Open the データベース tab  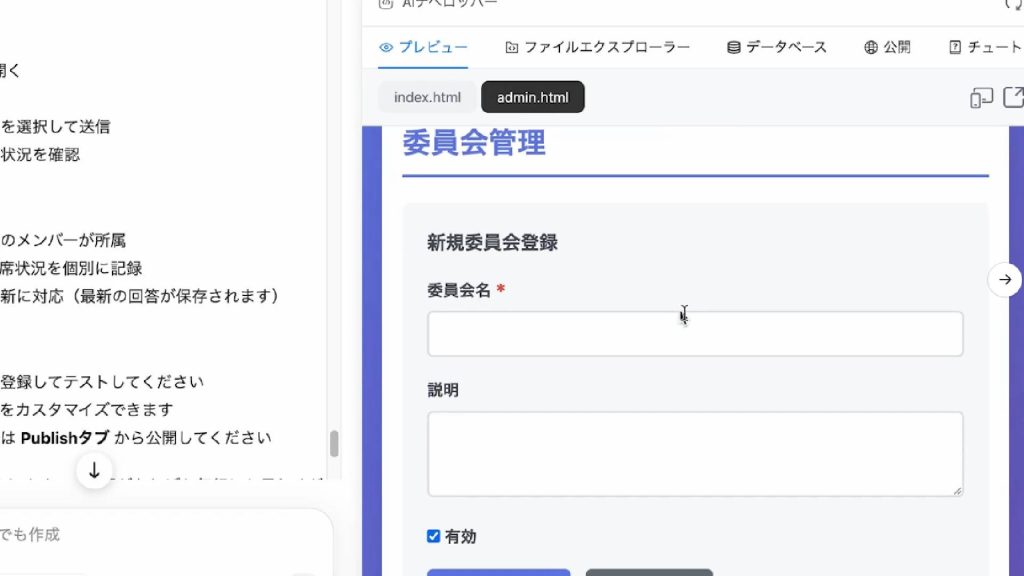(x=786, y=47)
